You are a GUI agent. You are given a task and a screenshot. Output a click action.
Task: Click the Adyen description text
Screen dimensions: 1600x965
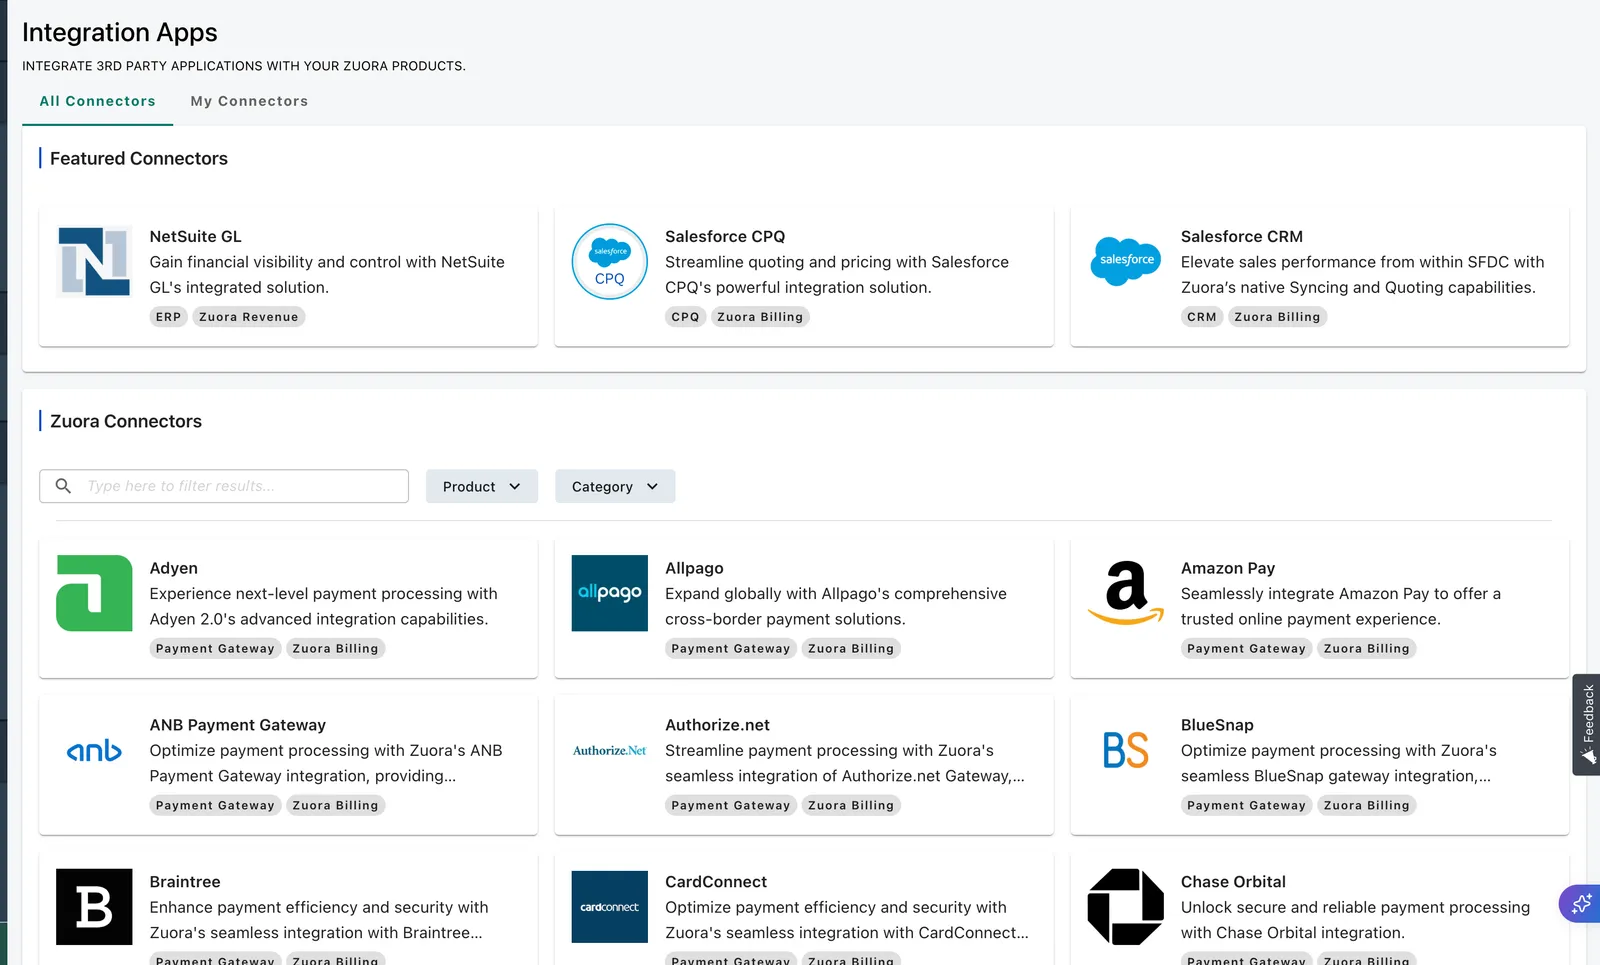pyautogui.click(x=323, y=606)
